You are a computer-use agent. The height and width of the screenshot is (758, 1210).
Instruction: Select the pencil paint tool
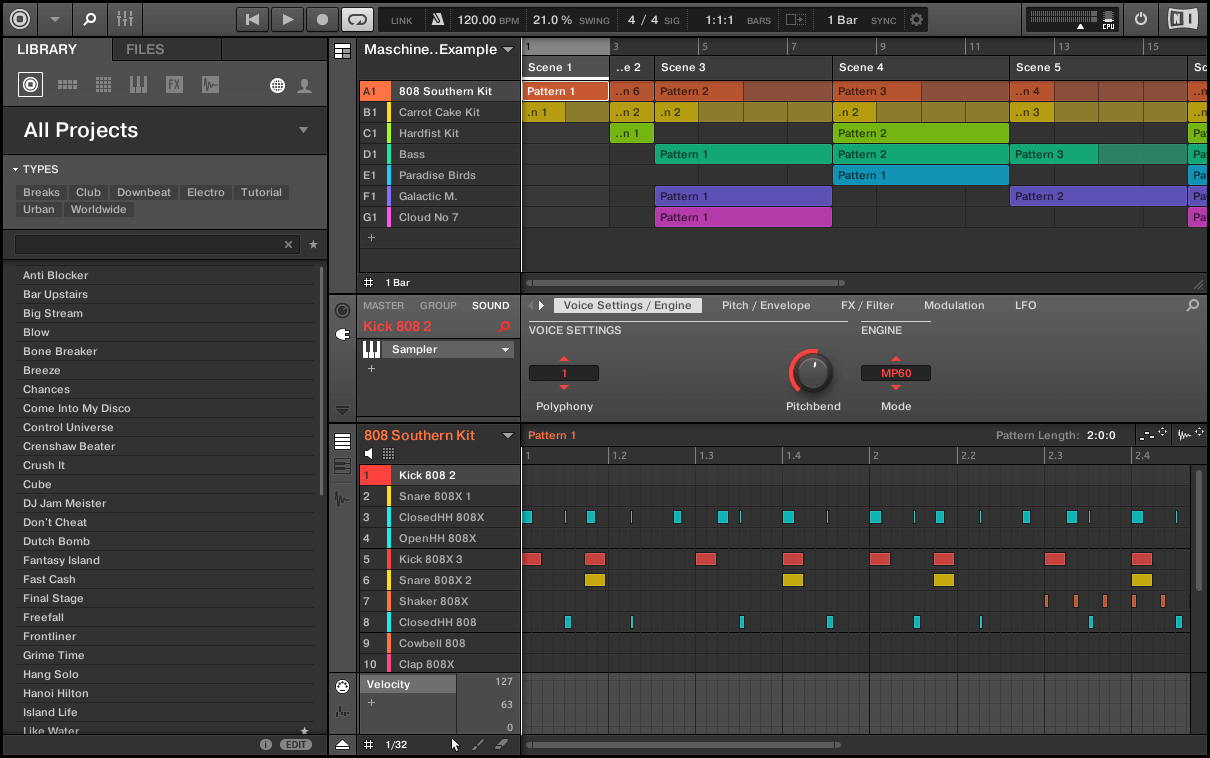[x=478, y=744]
